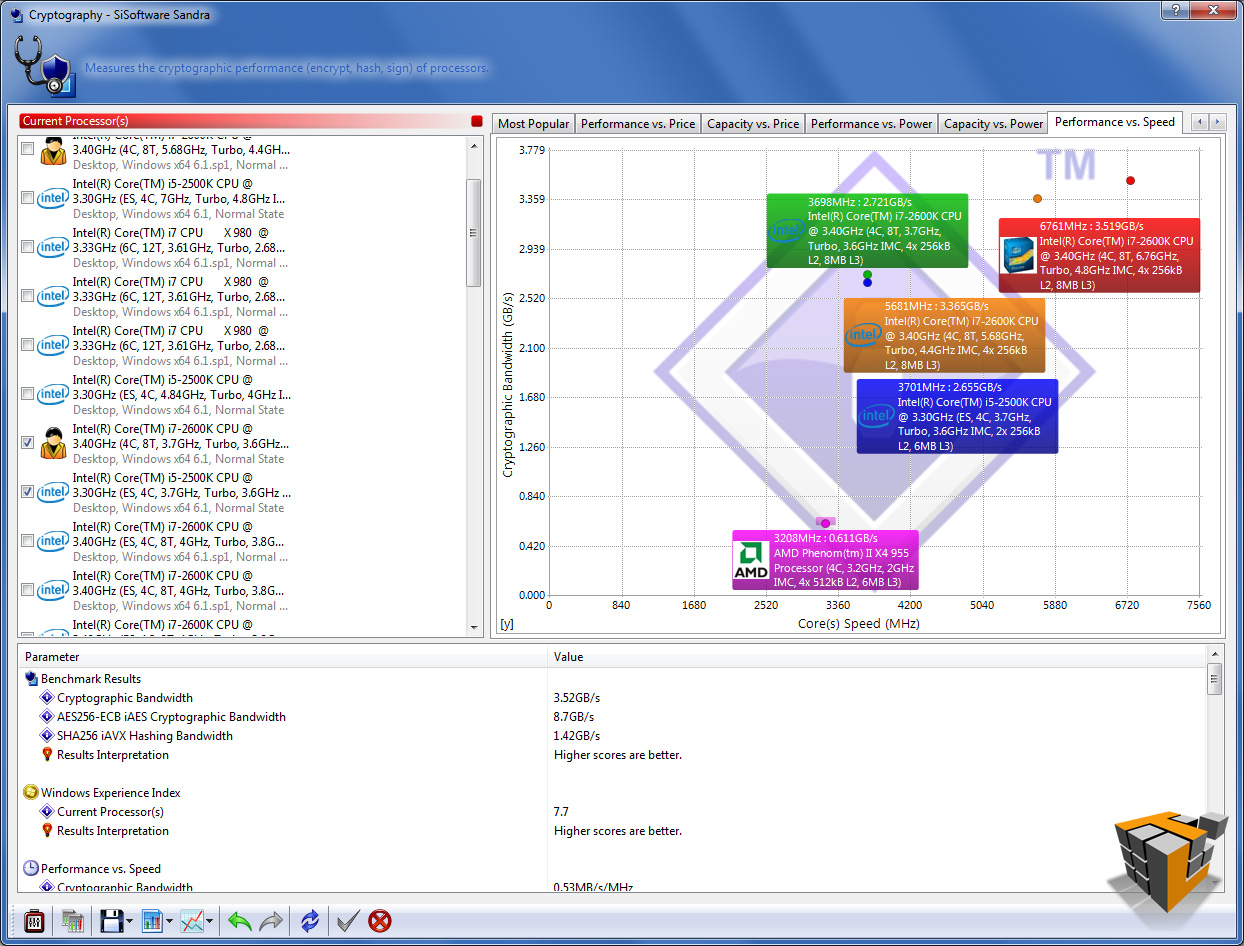The width and height of the screenshot is (1244, 946).
Task: Switch to the Capacity vs. Power tab
Action: (x=993, y=124)
